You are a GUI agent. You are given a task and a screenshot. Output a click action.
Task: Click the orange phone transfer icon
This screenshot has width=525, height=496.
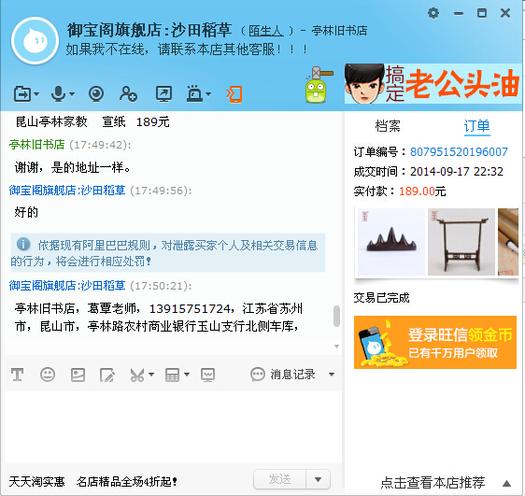coord(234,94)
